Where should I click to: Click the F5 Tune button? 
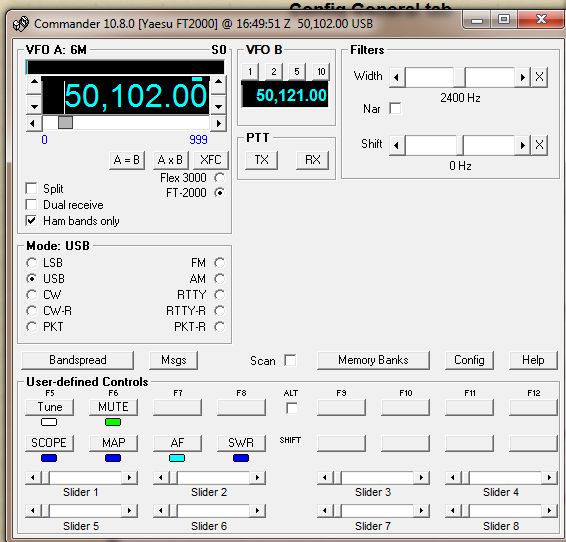49,407
